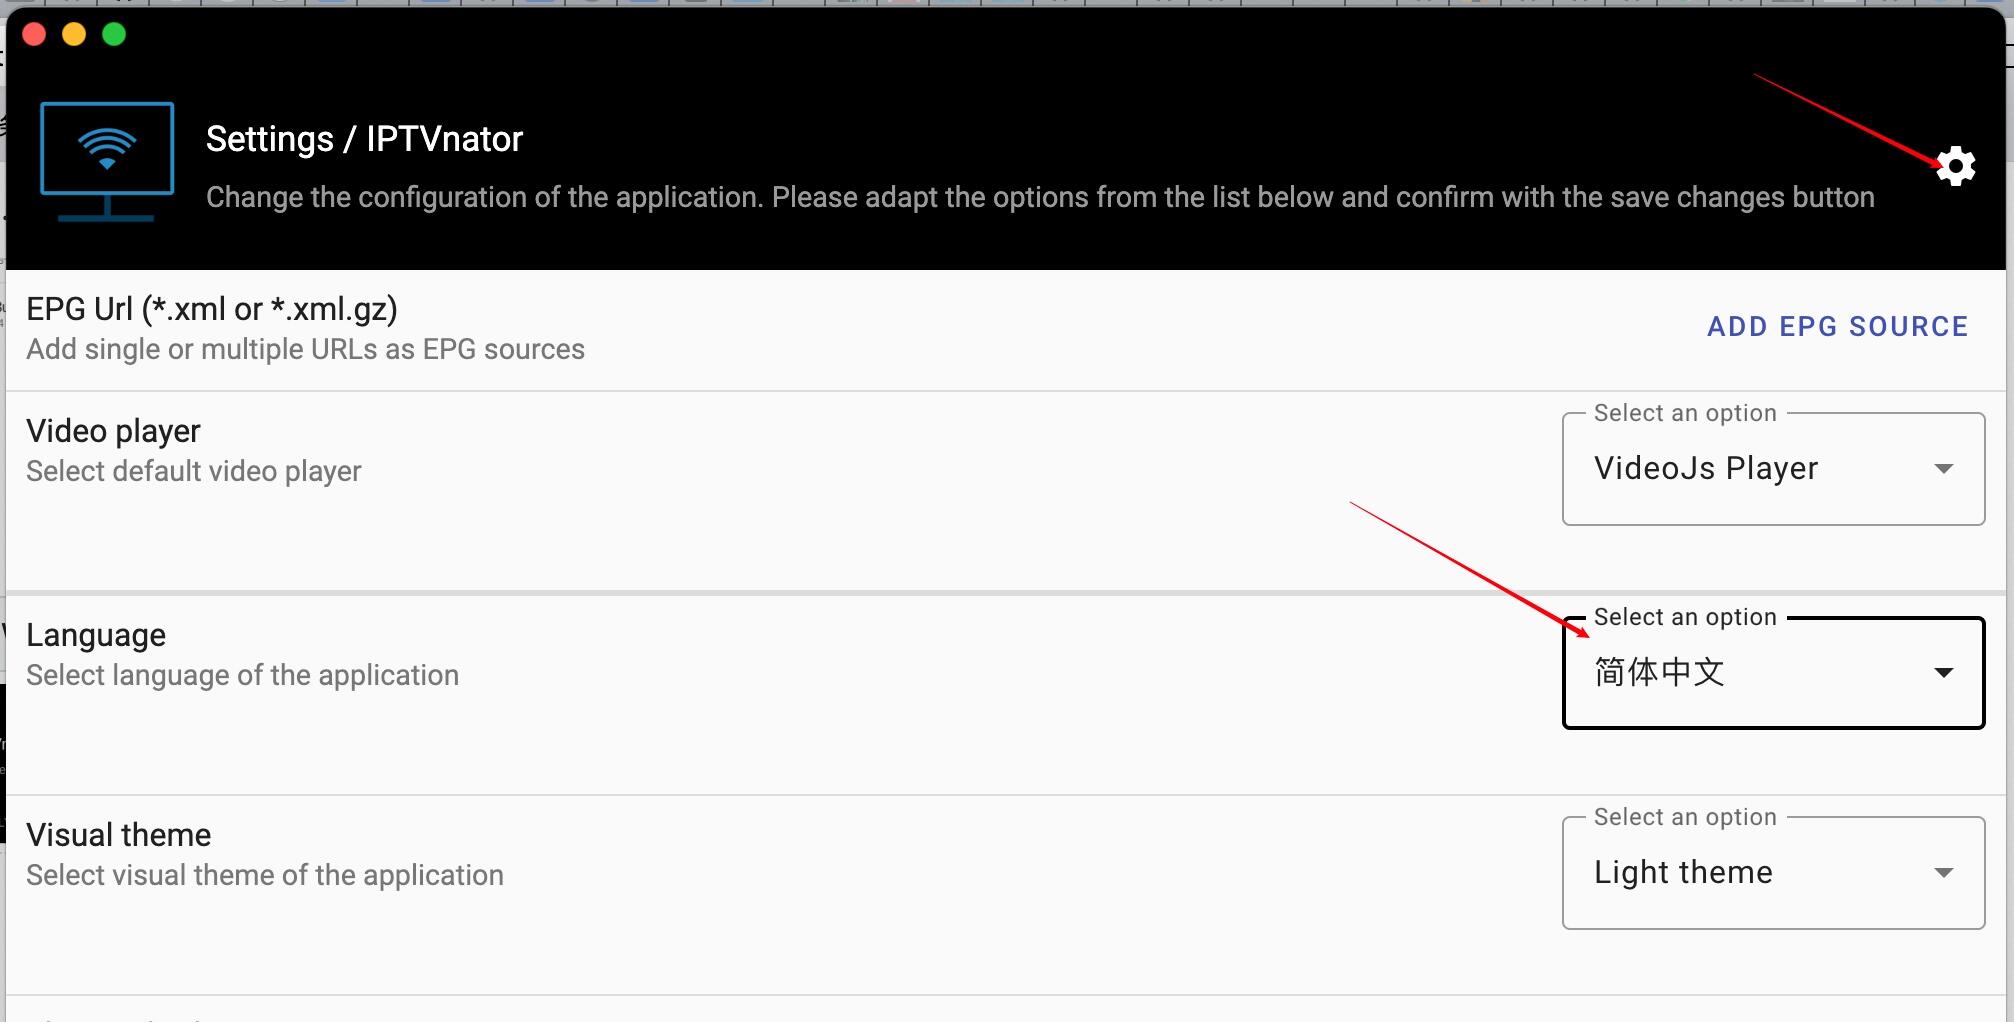
Task: Click the arrow in Language selector
Action: point(1943,673)
